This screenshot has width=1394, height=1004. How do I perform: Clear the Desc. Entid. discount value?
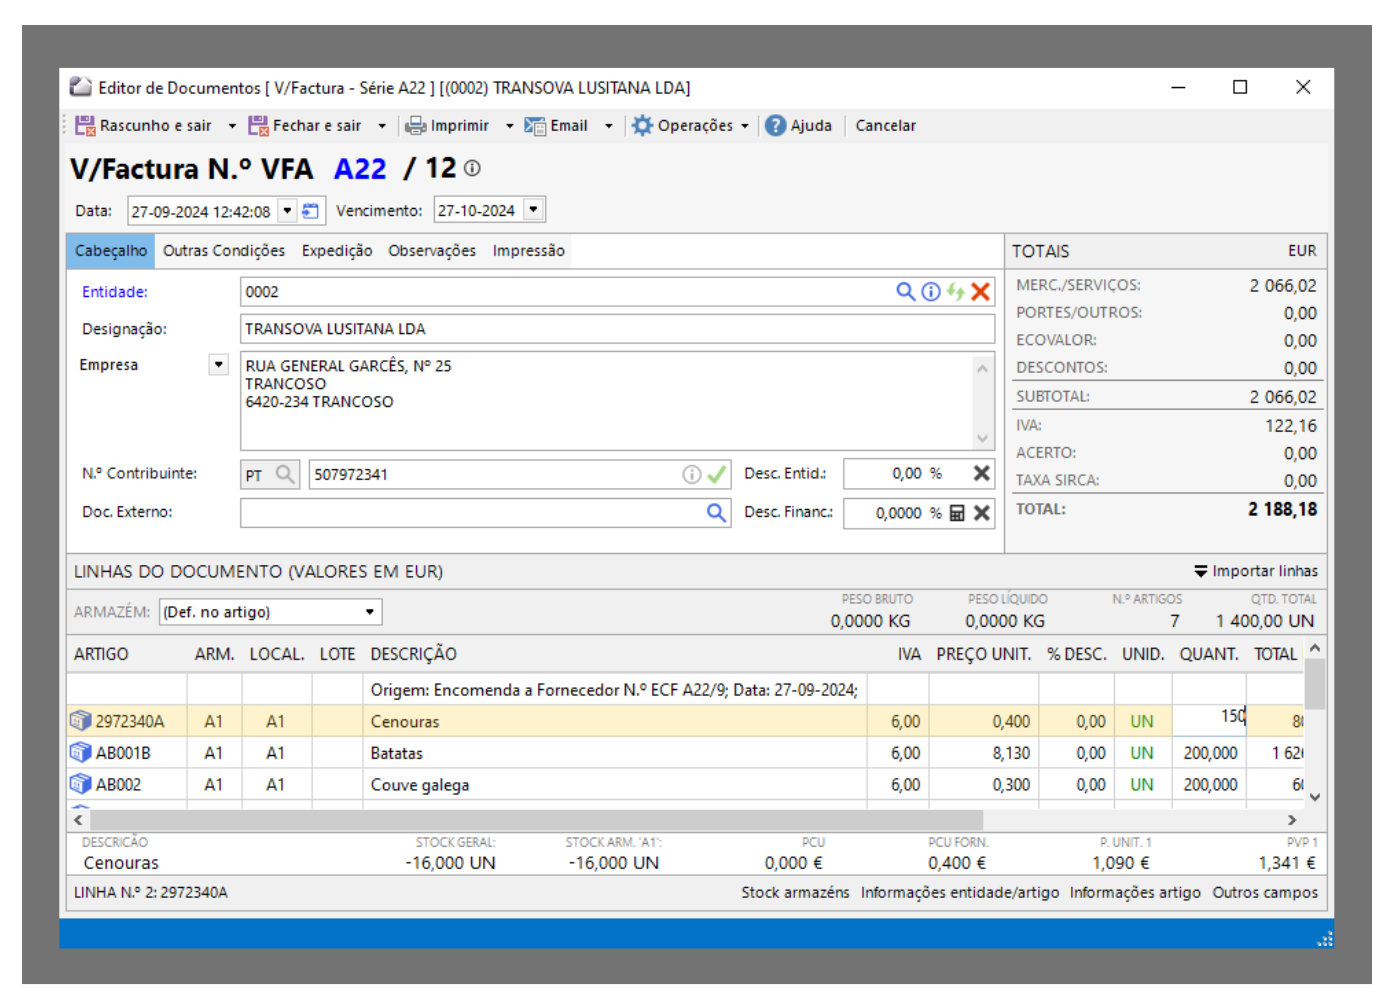(x=982, y=474)
